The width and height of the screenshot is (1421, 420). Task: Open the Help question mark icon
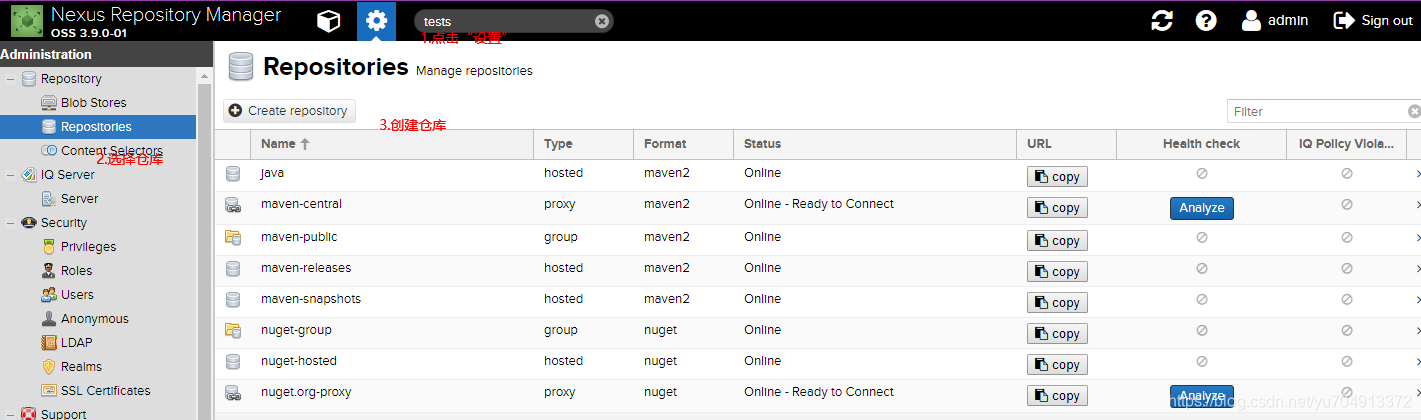(x=1206, y=20)
